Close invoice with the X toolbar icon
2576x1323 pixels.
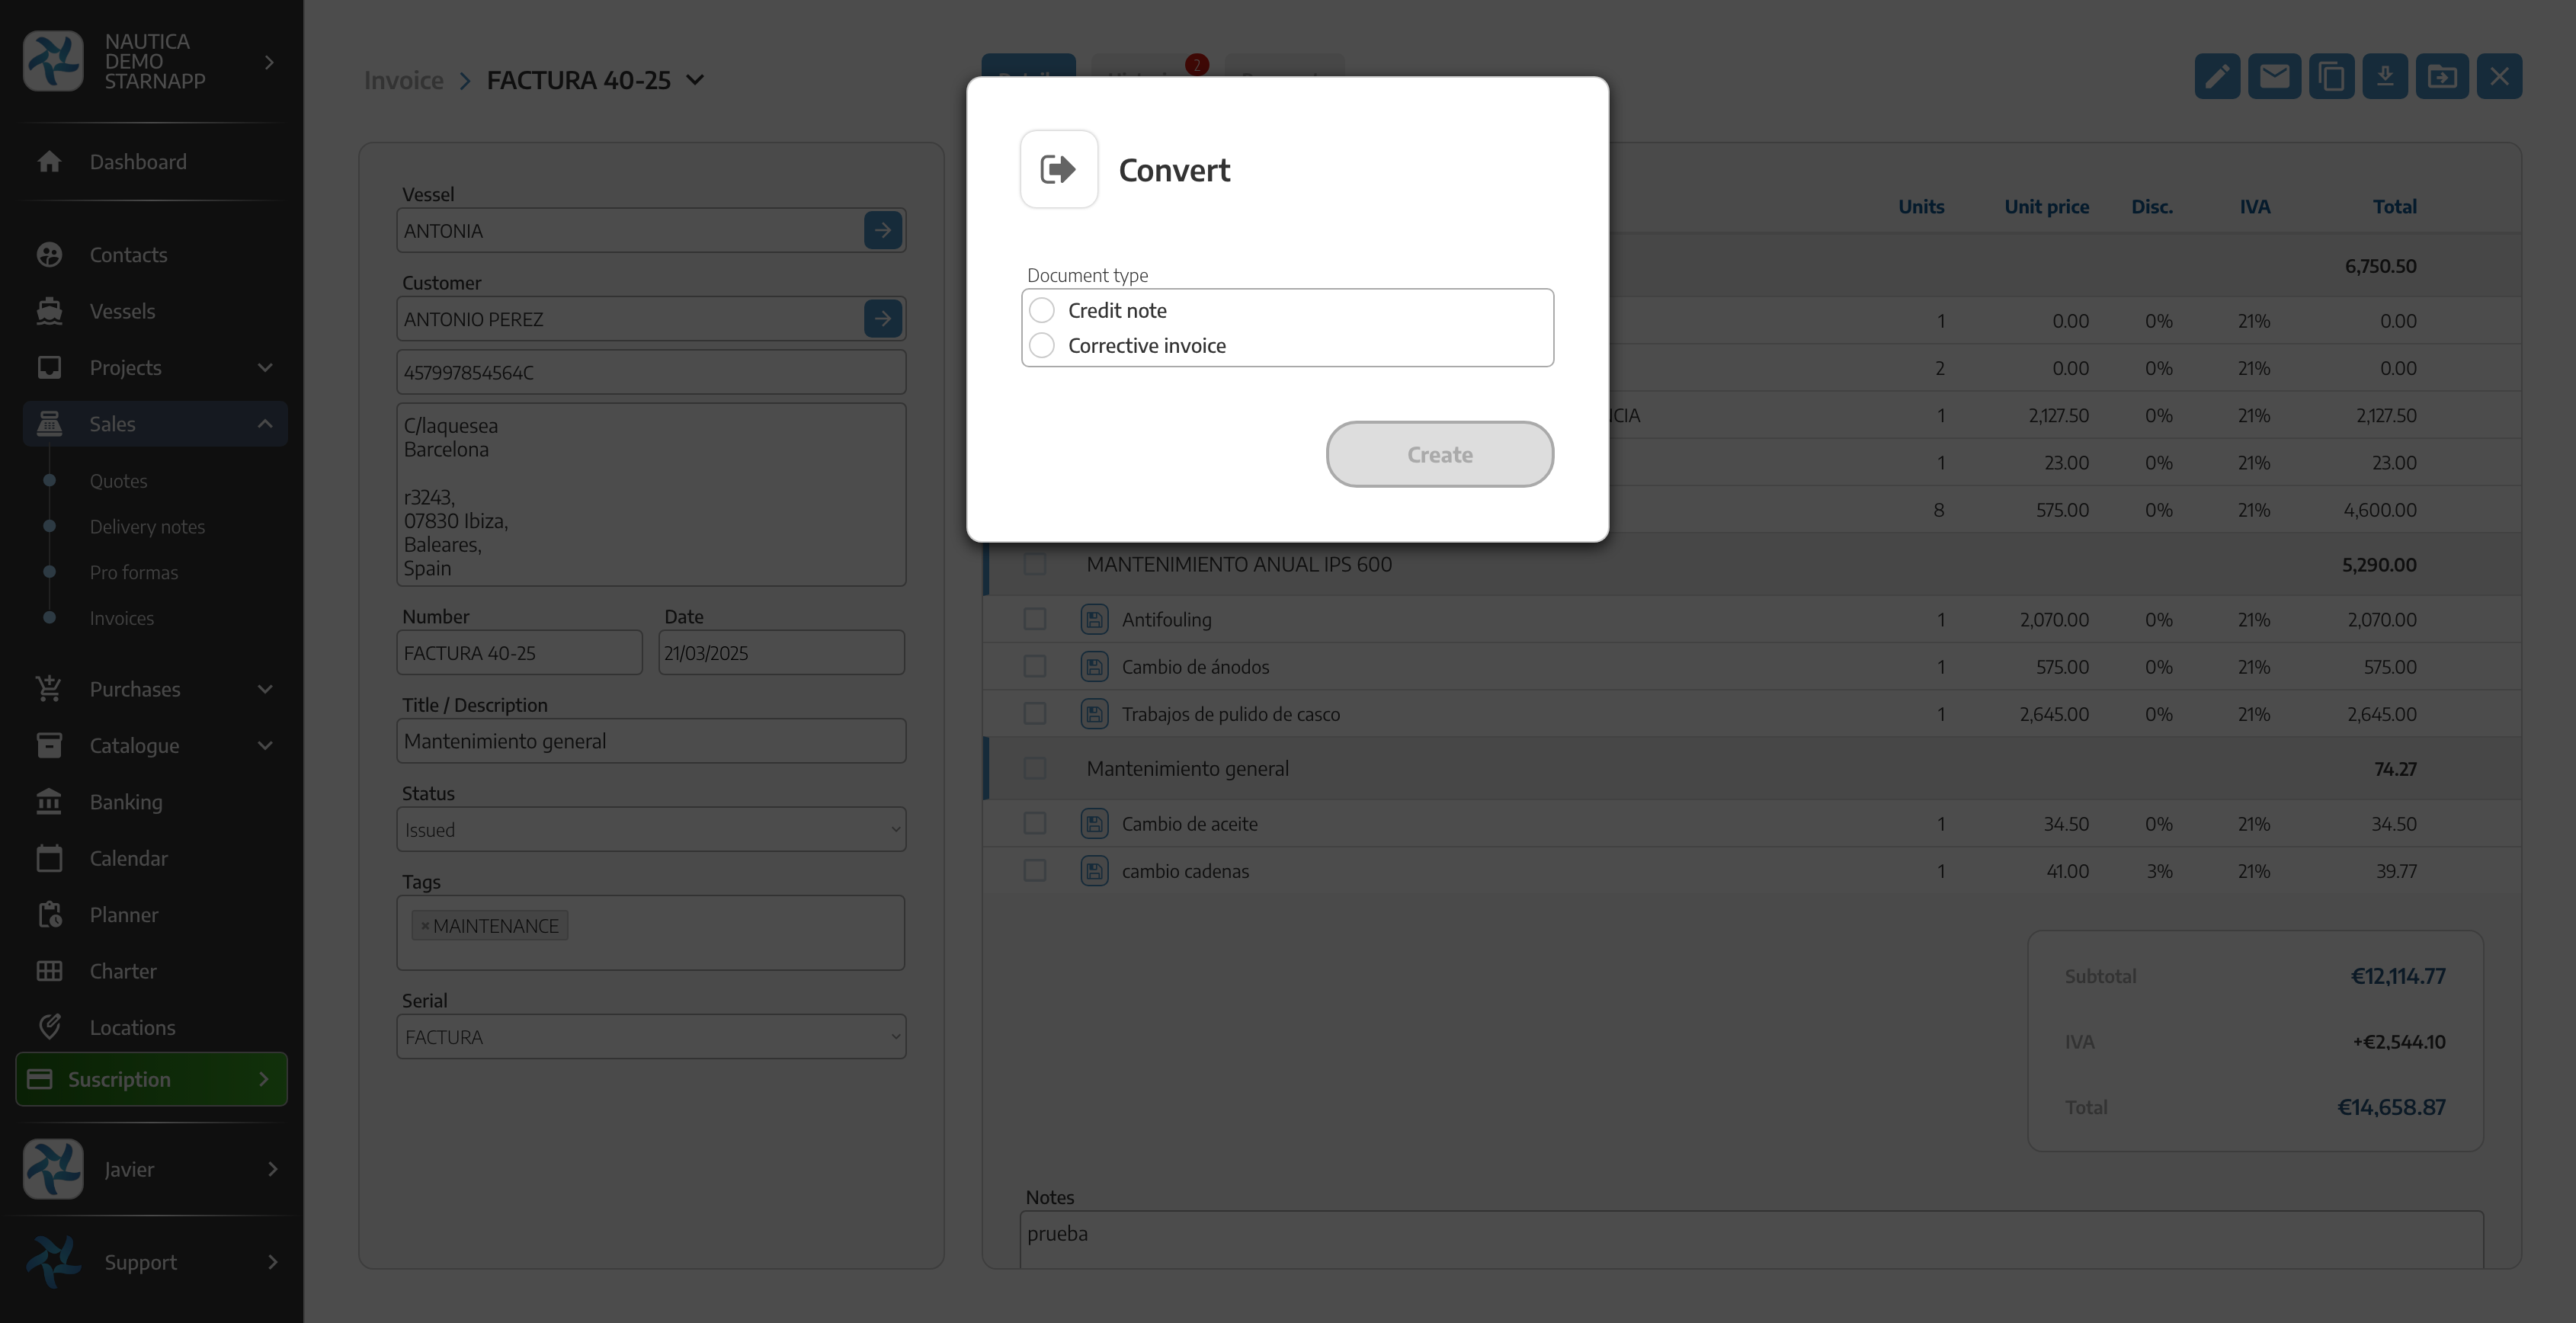[2499, 76]
